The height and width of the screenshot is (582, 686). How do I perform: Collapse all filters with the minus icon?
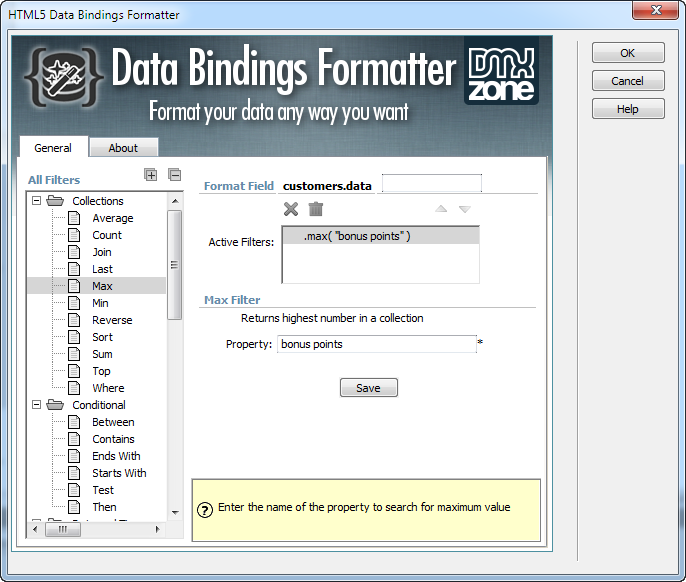click(175, 175)
